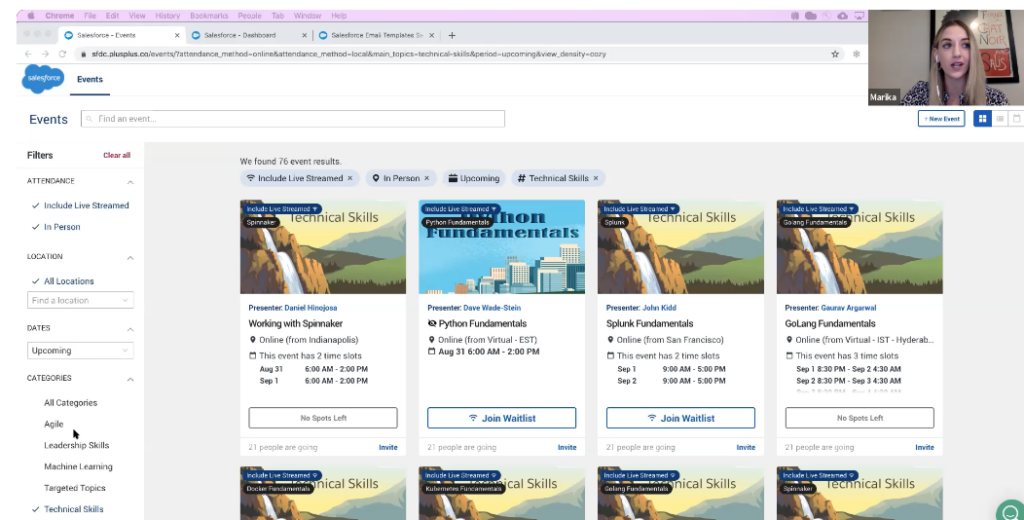Click the Salesforce cloud logo

(x=43, y=78)
